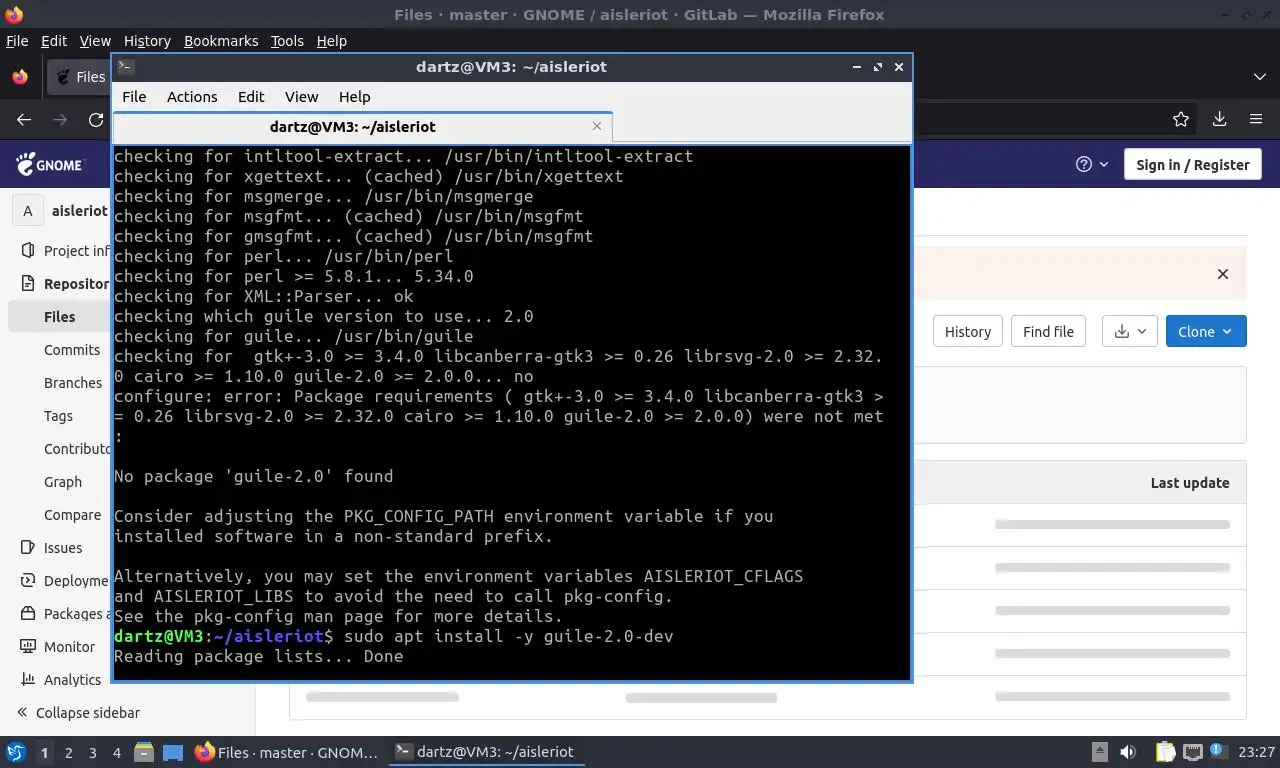Click the Analytics sidebar icon

tap(28, 680)
